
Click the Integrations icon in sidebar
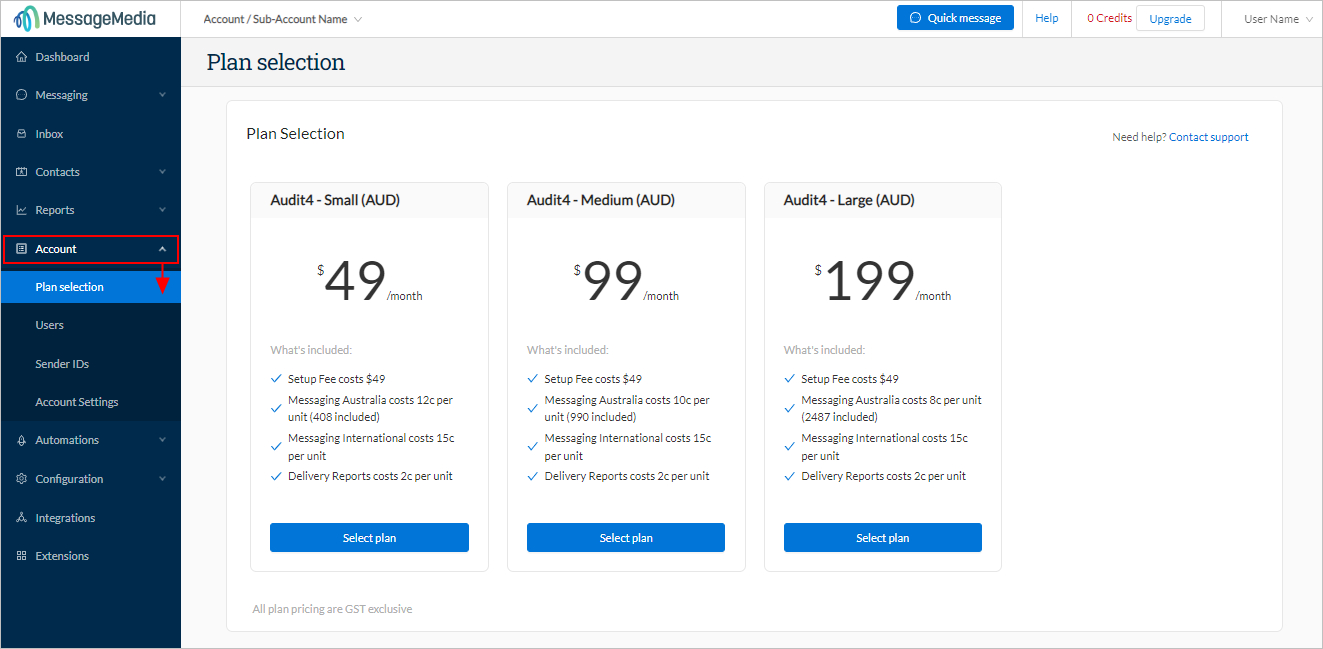[x=22, y=518]
